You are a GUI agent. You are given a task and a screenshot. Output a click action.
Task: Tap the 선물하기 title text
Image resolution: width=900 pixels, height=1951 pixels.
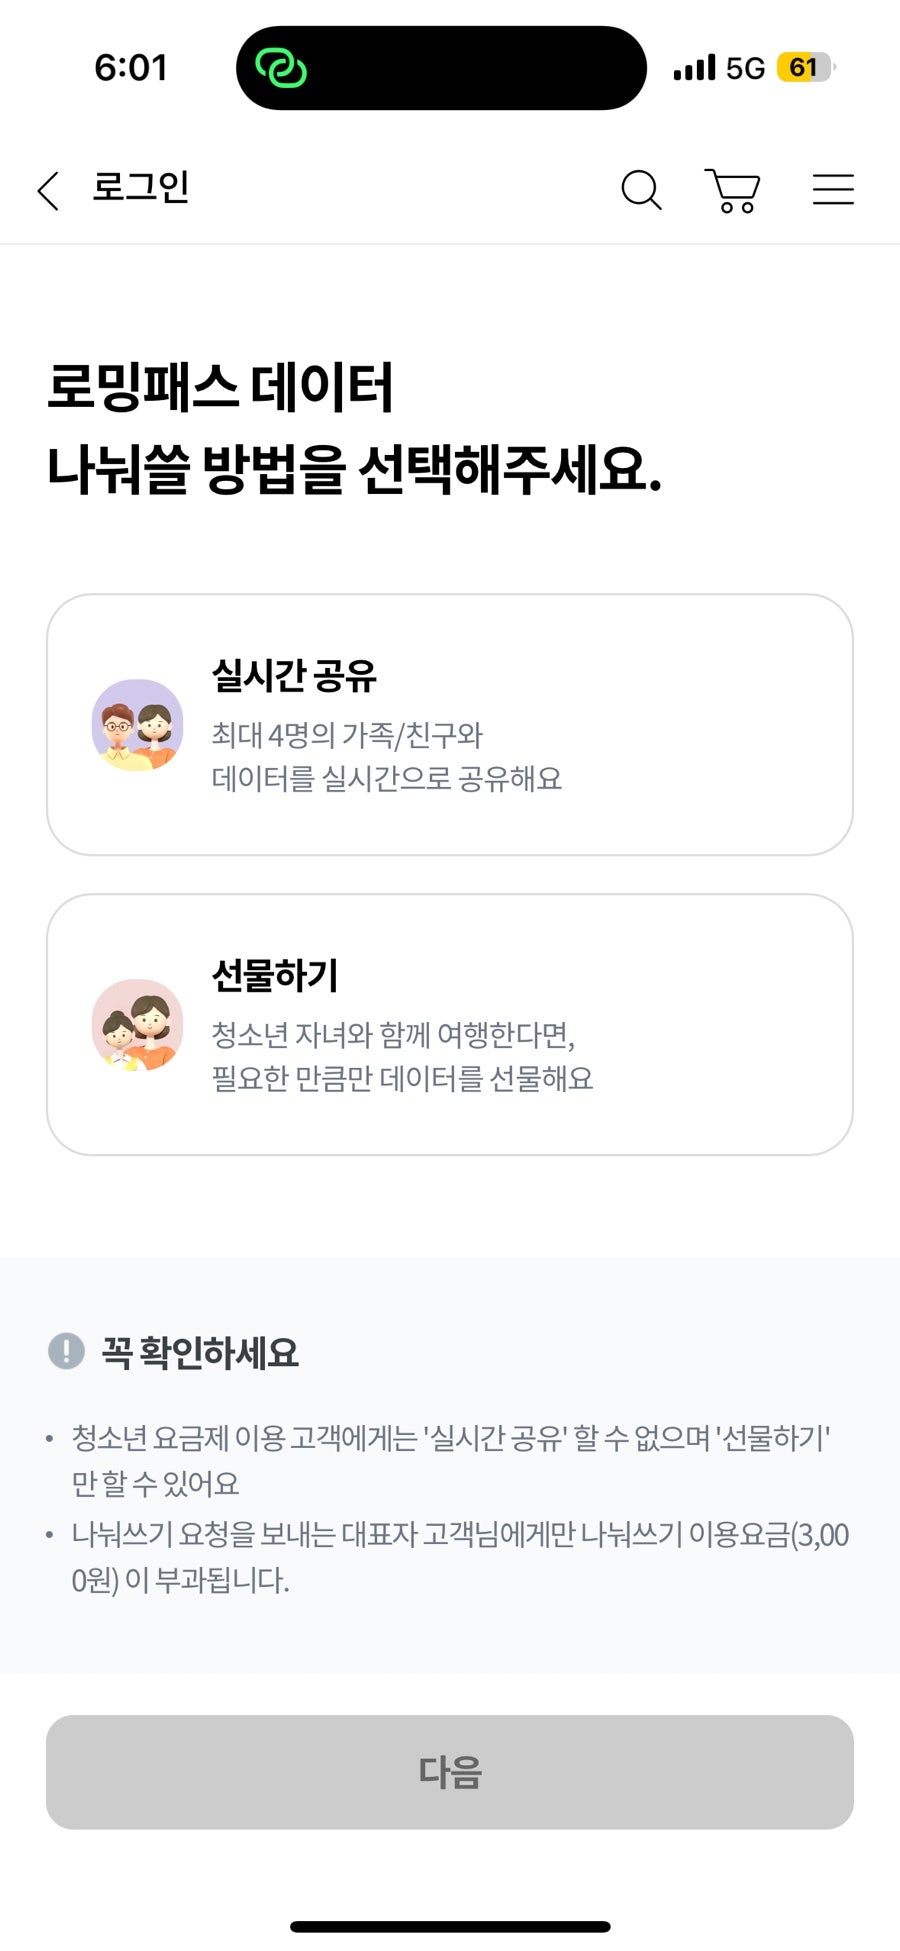click(275, 975)
